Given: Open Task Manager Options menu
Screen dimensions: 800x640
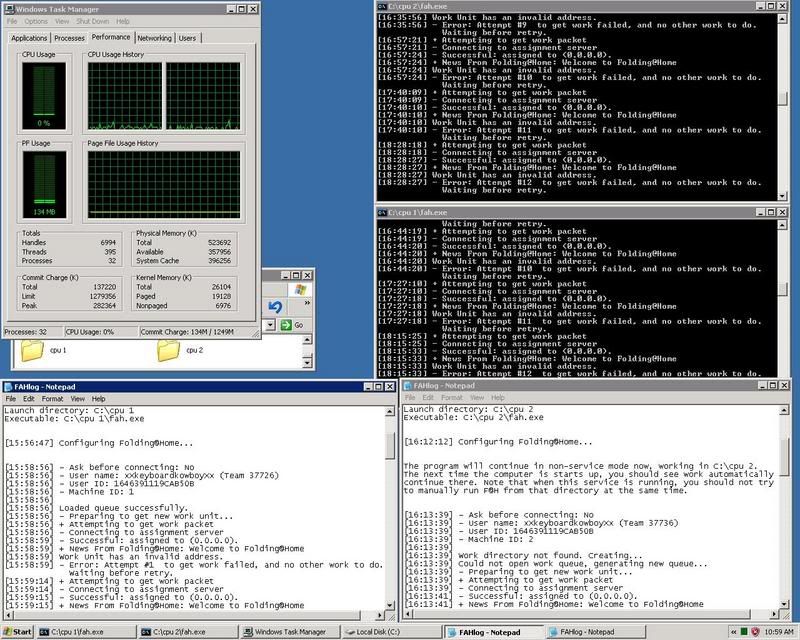Looking at the screenshot, I should (x=36, y=21).
